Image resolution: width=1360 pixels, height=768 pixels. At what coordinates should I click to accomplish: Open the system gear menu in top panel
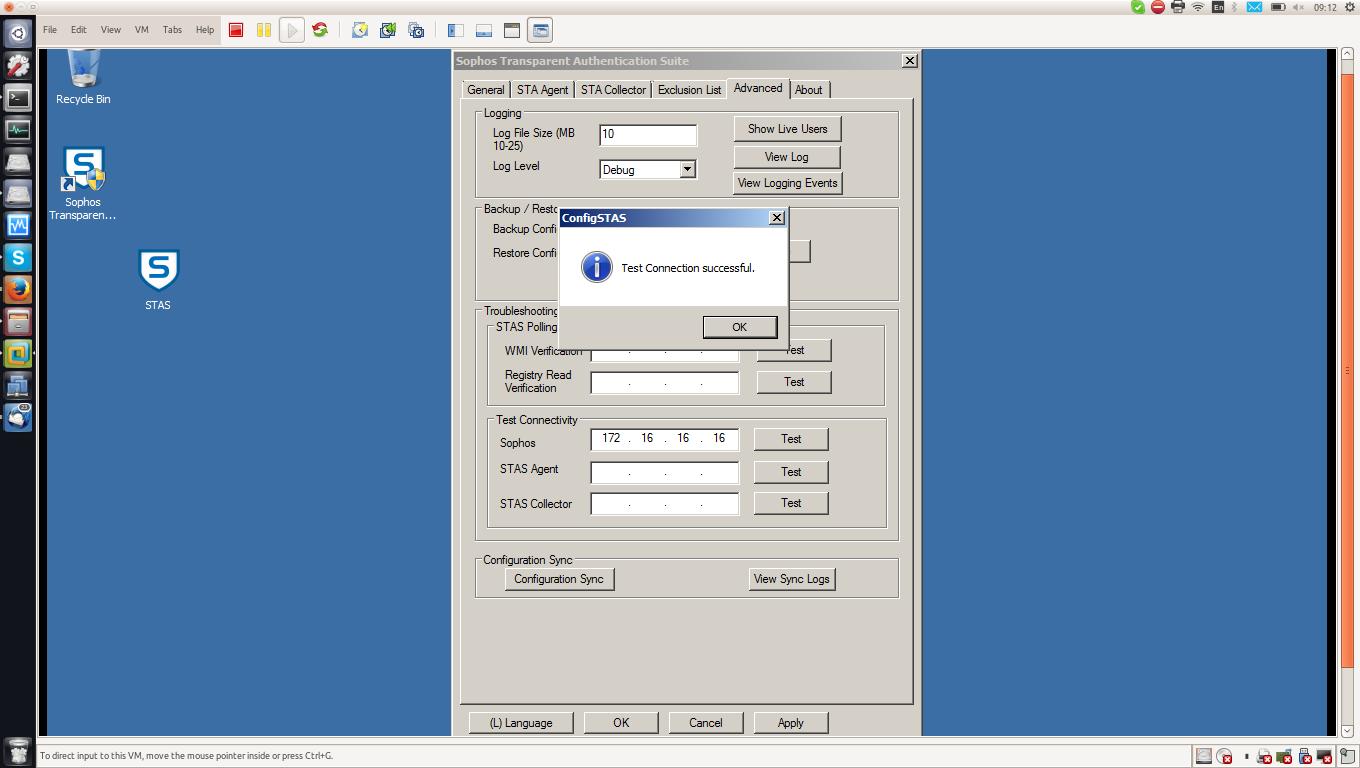1349,7
